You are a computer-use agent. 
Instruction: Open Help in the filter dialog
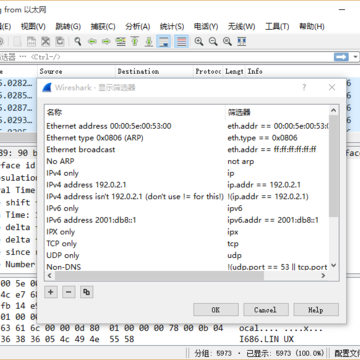pyautogui.click(x=316, y=310)
